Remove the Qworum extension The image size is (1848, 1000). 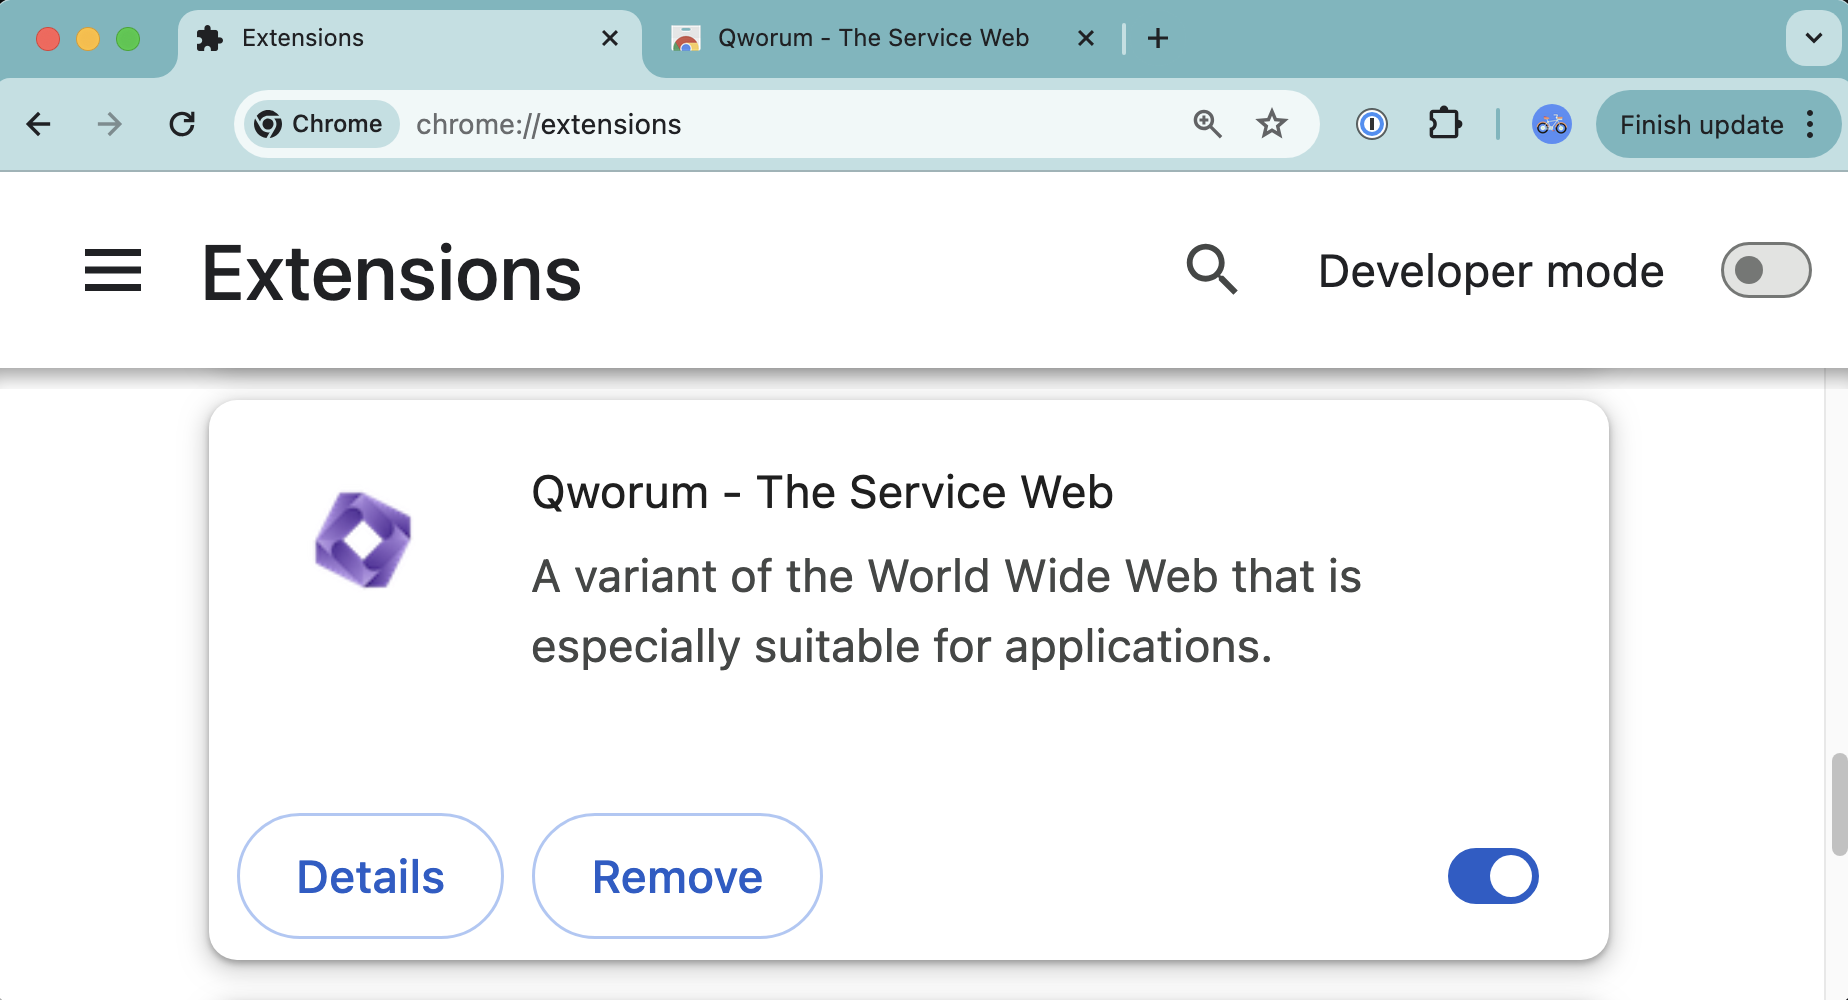tap(677, 876)
